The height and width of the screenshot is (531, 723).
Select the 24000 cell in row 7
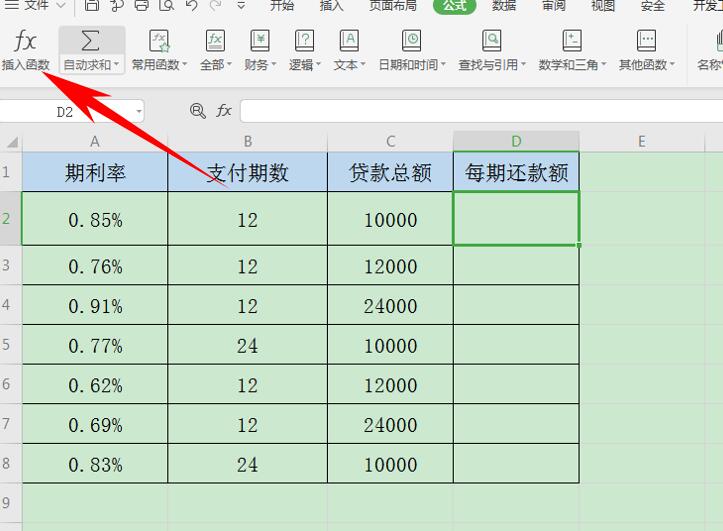[391, 424]
